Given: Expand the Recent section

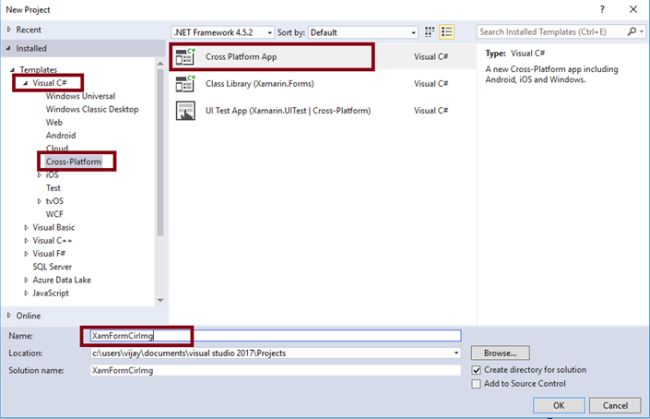Looking at the screenshot, I should point(9,29).
